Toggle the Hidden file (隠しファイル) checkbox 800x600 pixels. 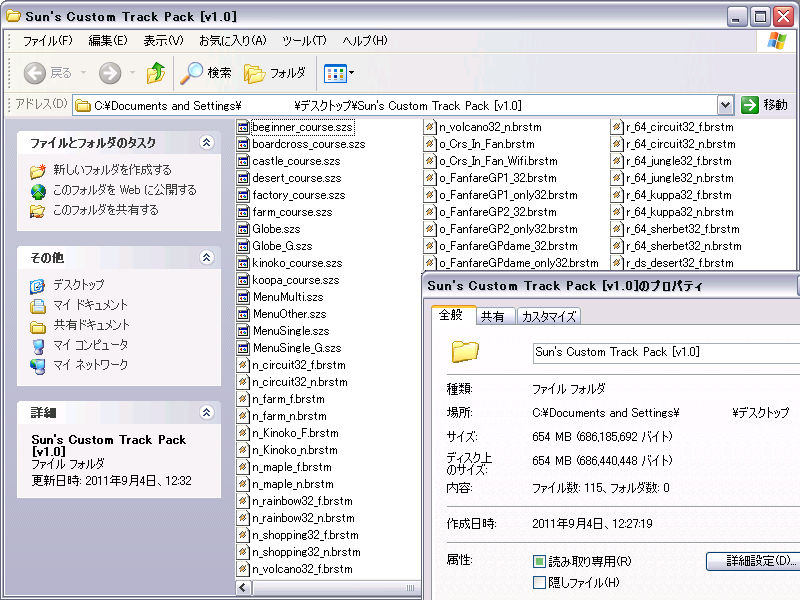pyautogui.click(x=539, y=582)
